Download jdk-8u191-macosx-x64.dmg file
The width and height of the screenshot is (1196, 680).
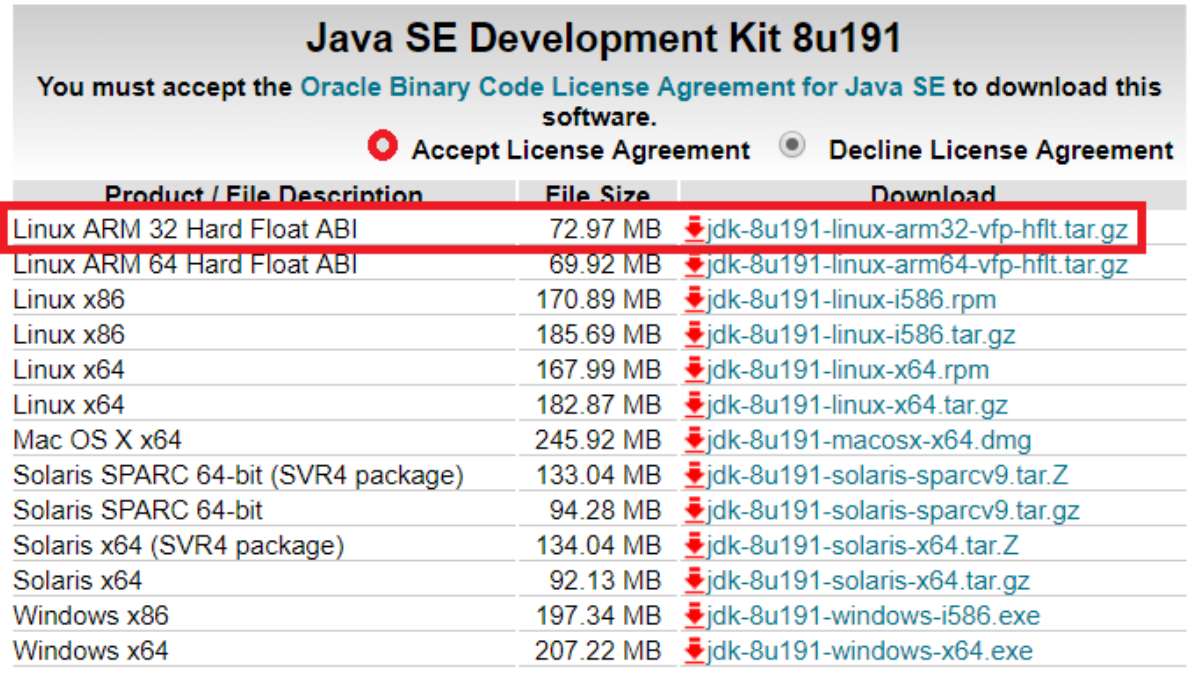(x=869, y=440)
